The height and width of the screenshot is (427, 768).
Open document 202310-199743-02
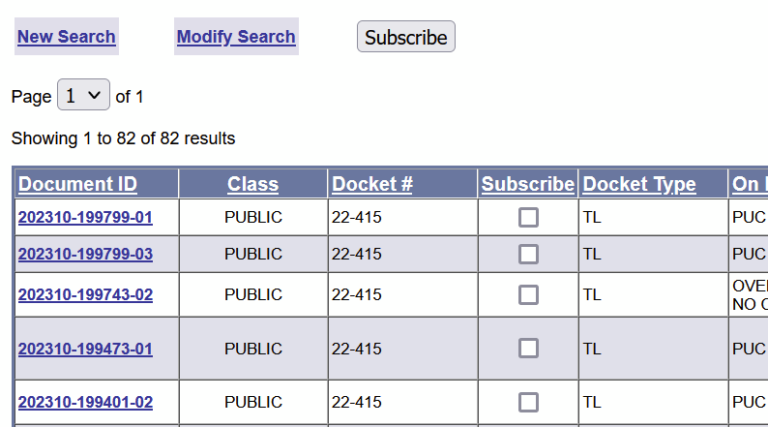(x=85, y=295)
